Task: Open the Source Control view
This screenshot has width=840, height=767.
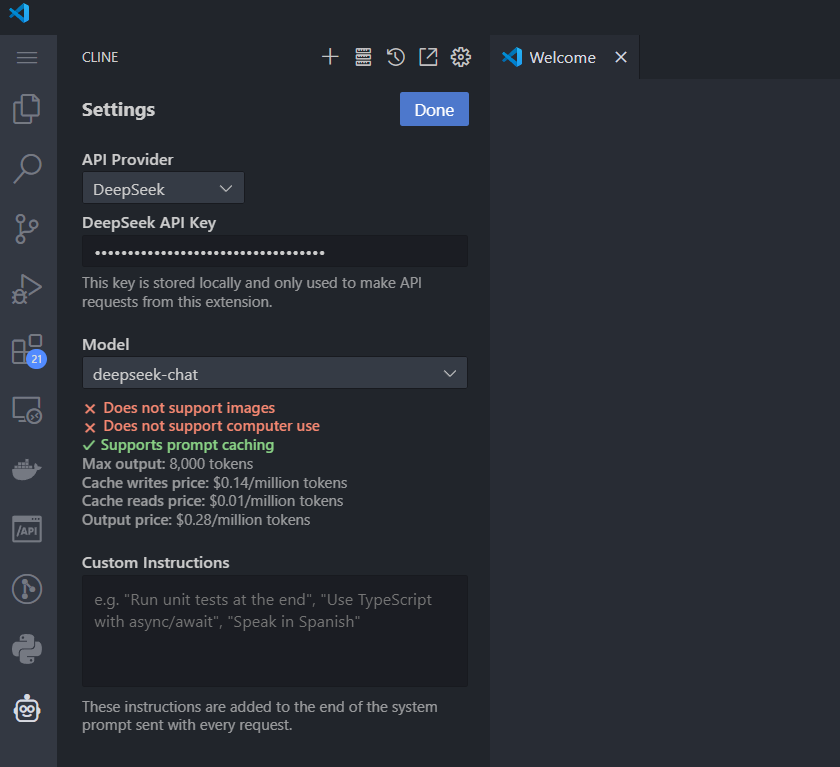Action: coord(27,229)
